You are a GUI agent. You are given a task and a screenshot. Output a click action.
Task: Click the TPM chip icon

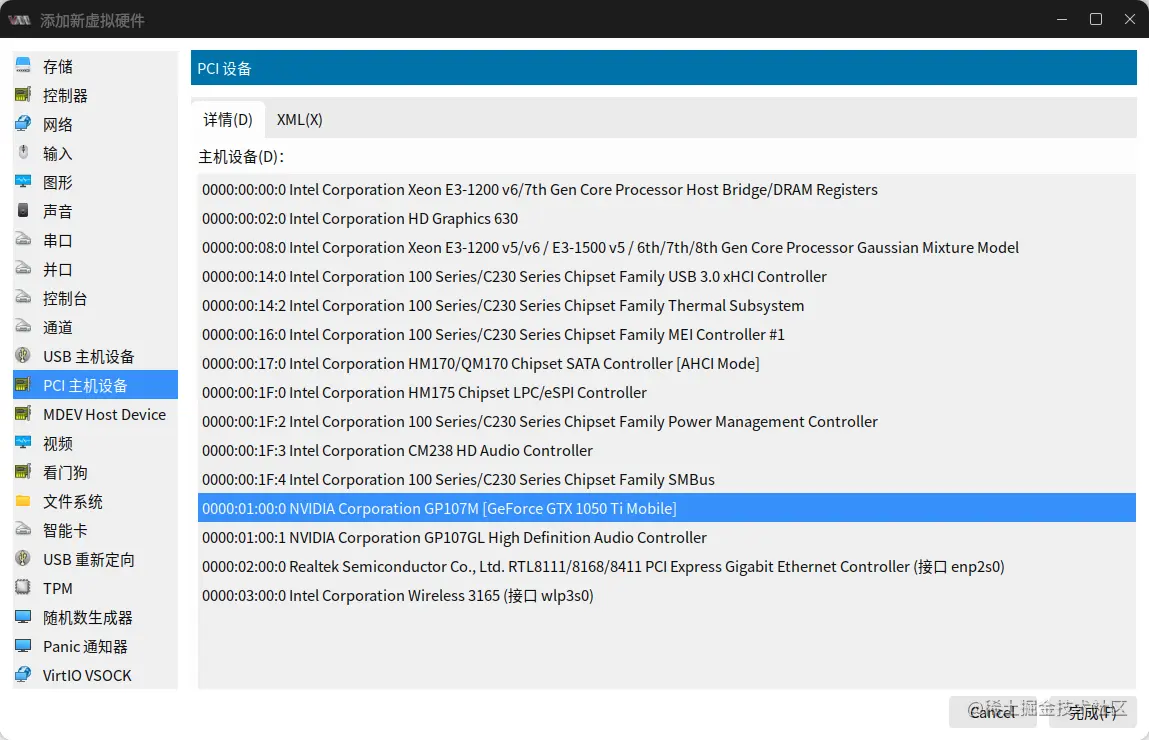click(23, 588)
